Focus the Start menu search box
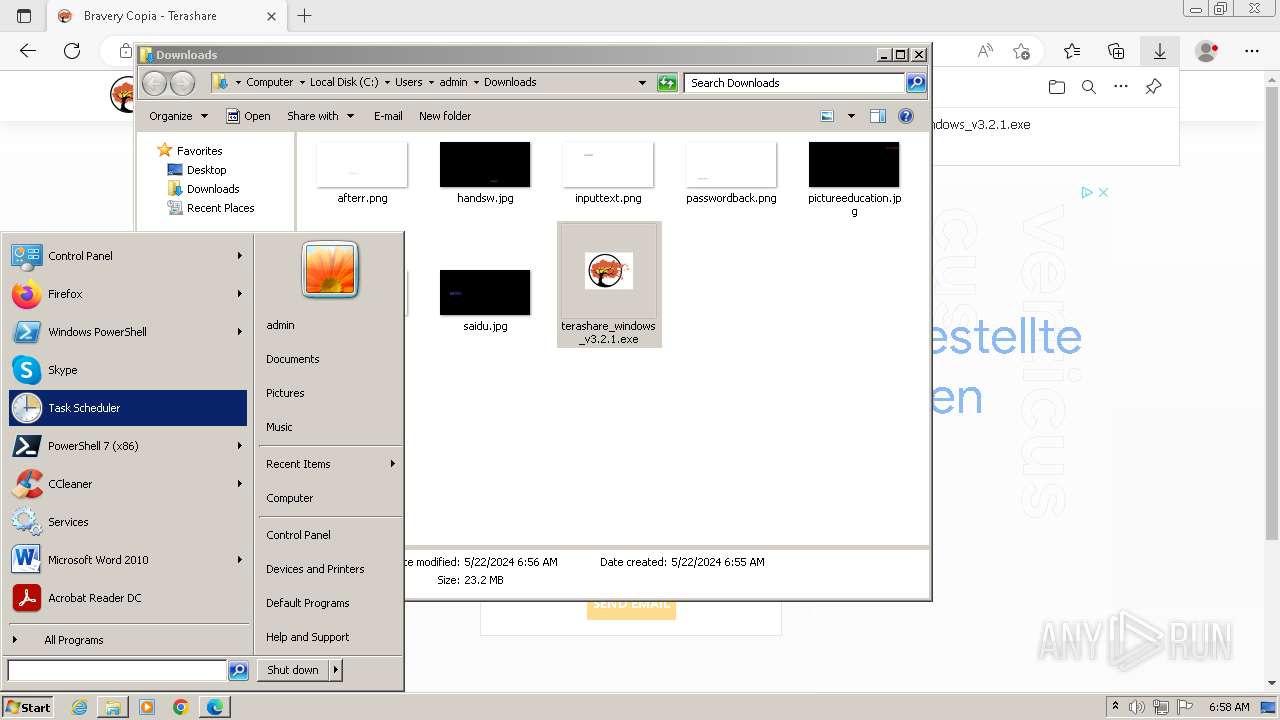 click(x=117, y=670)
